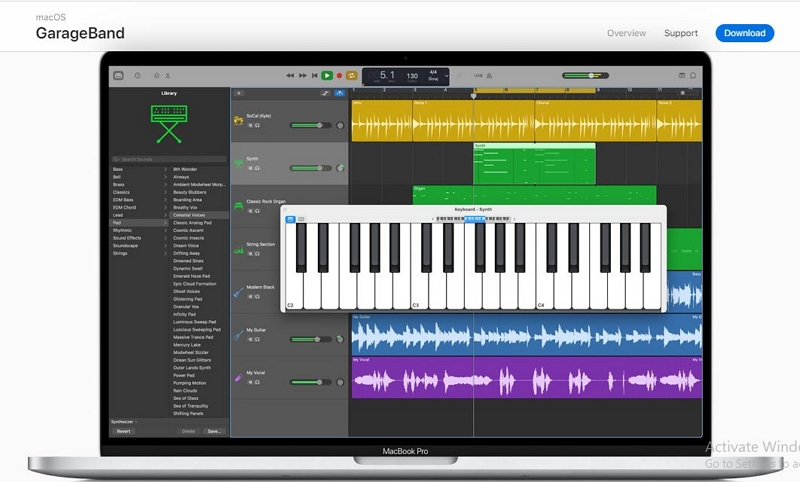Switch keyboard window to piano view button

pyautogui.click(x=290, y=219)
